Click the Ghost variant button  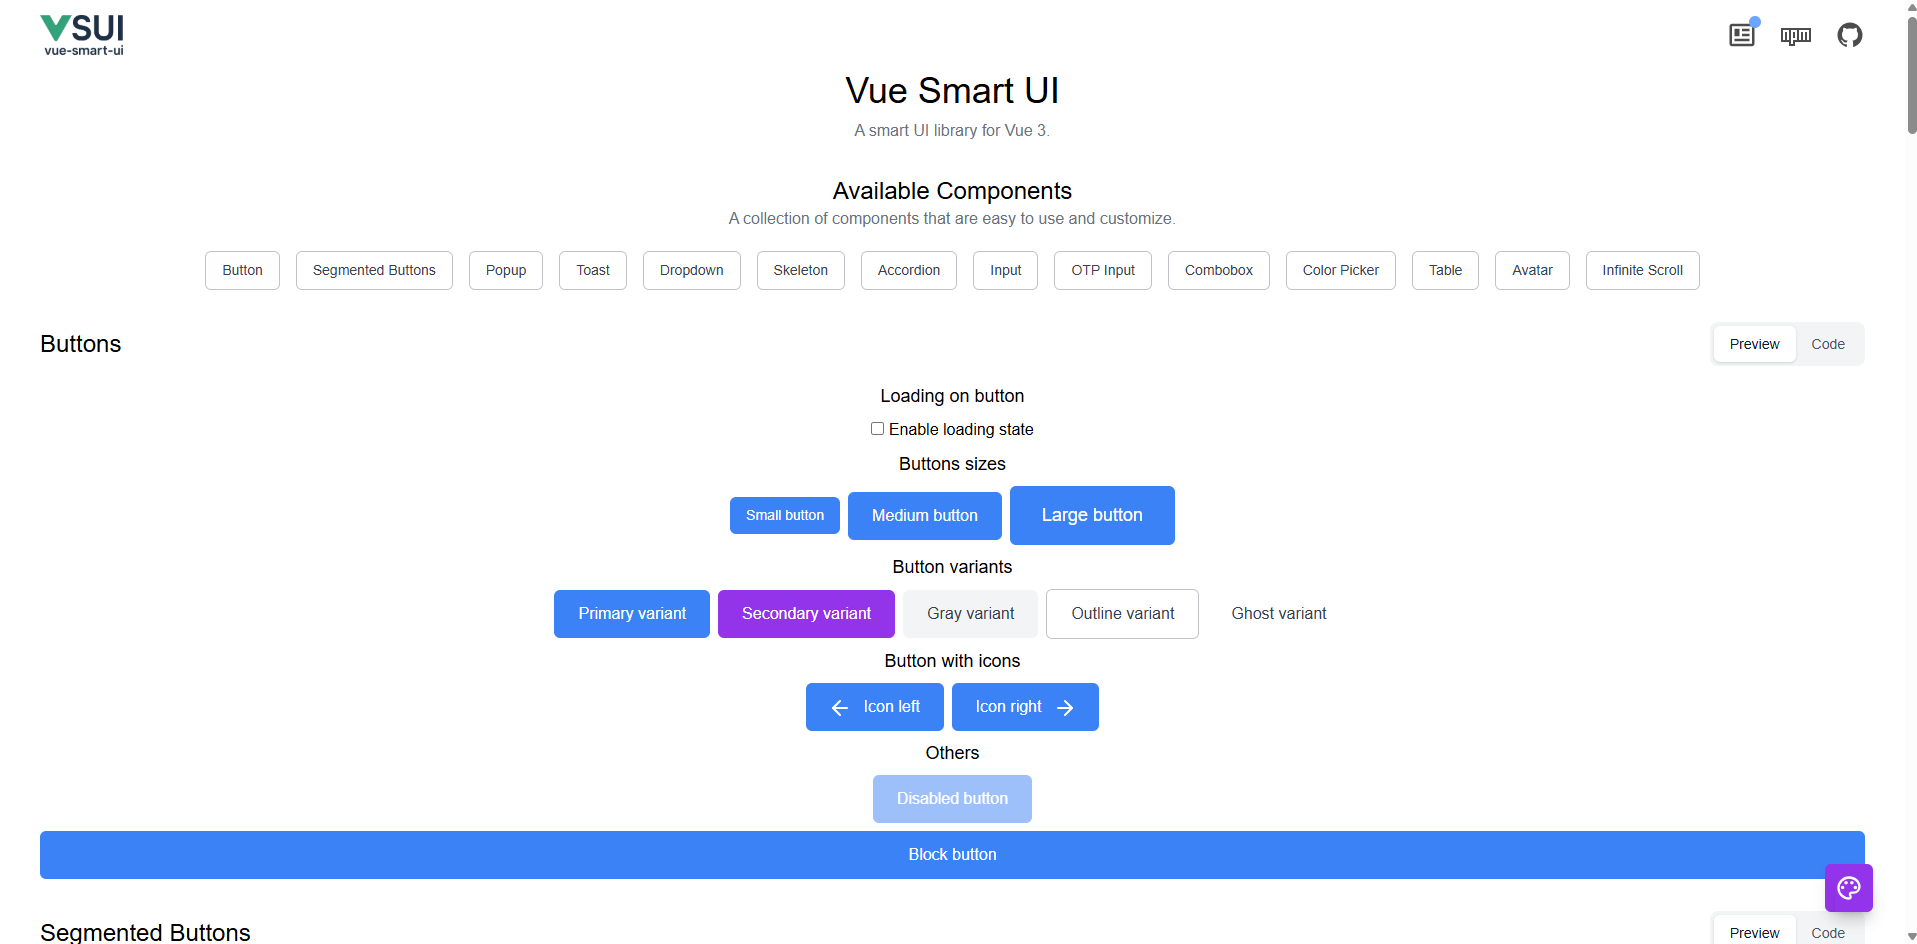click(x=1278, y=613)
